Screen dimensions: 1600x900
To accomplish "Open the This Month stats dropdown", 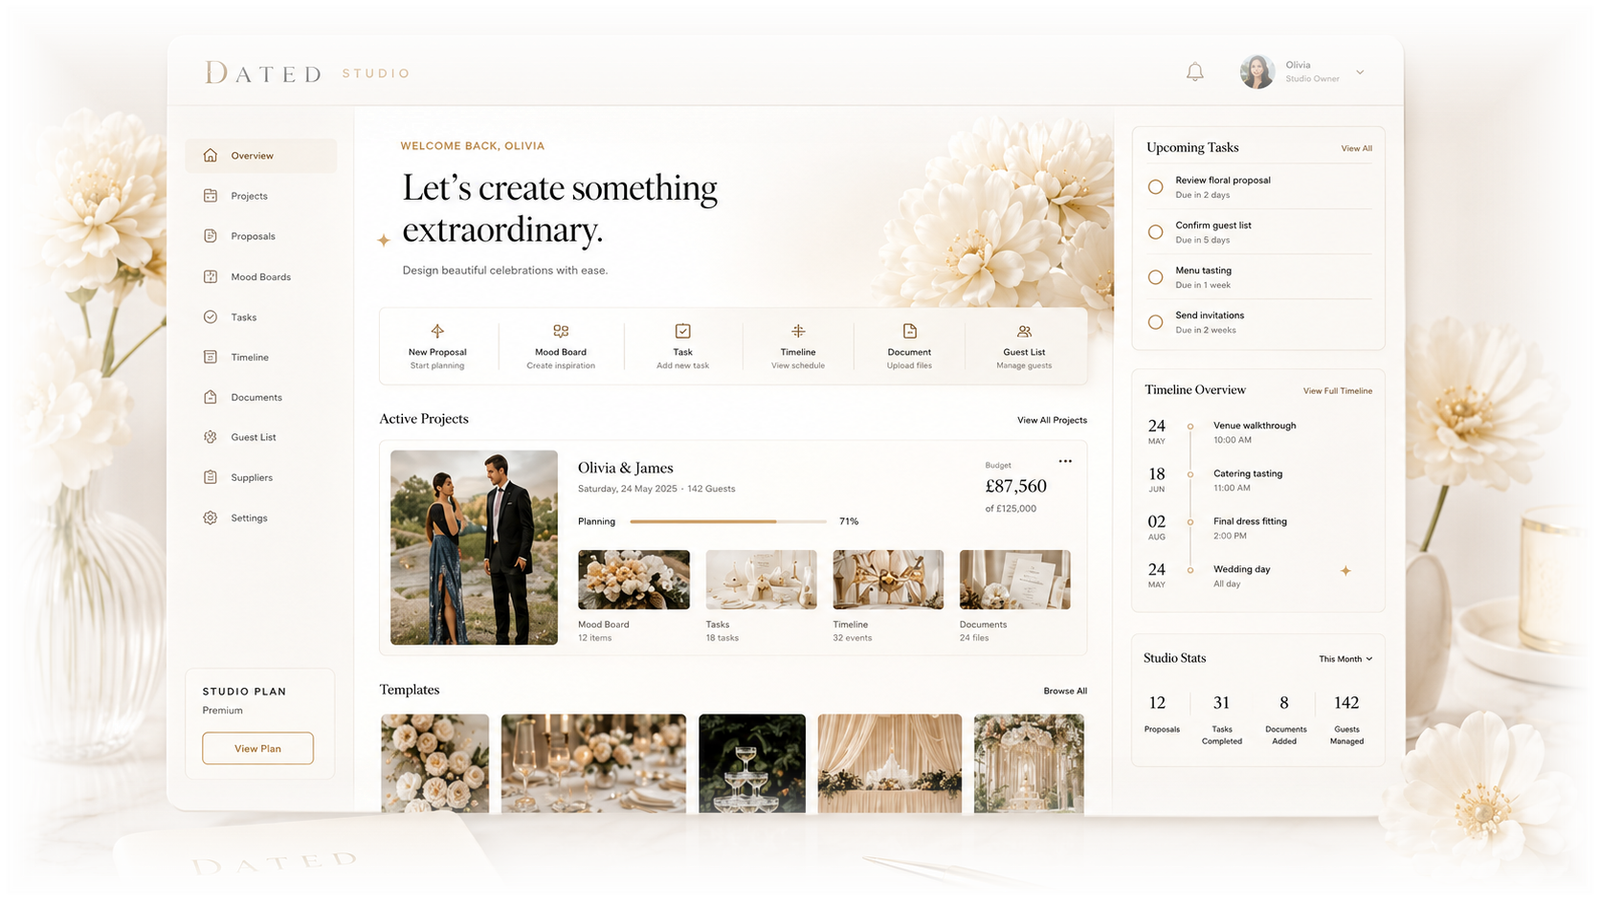I will click(x=1345, y=659).
